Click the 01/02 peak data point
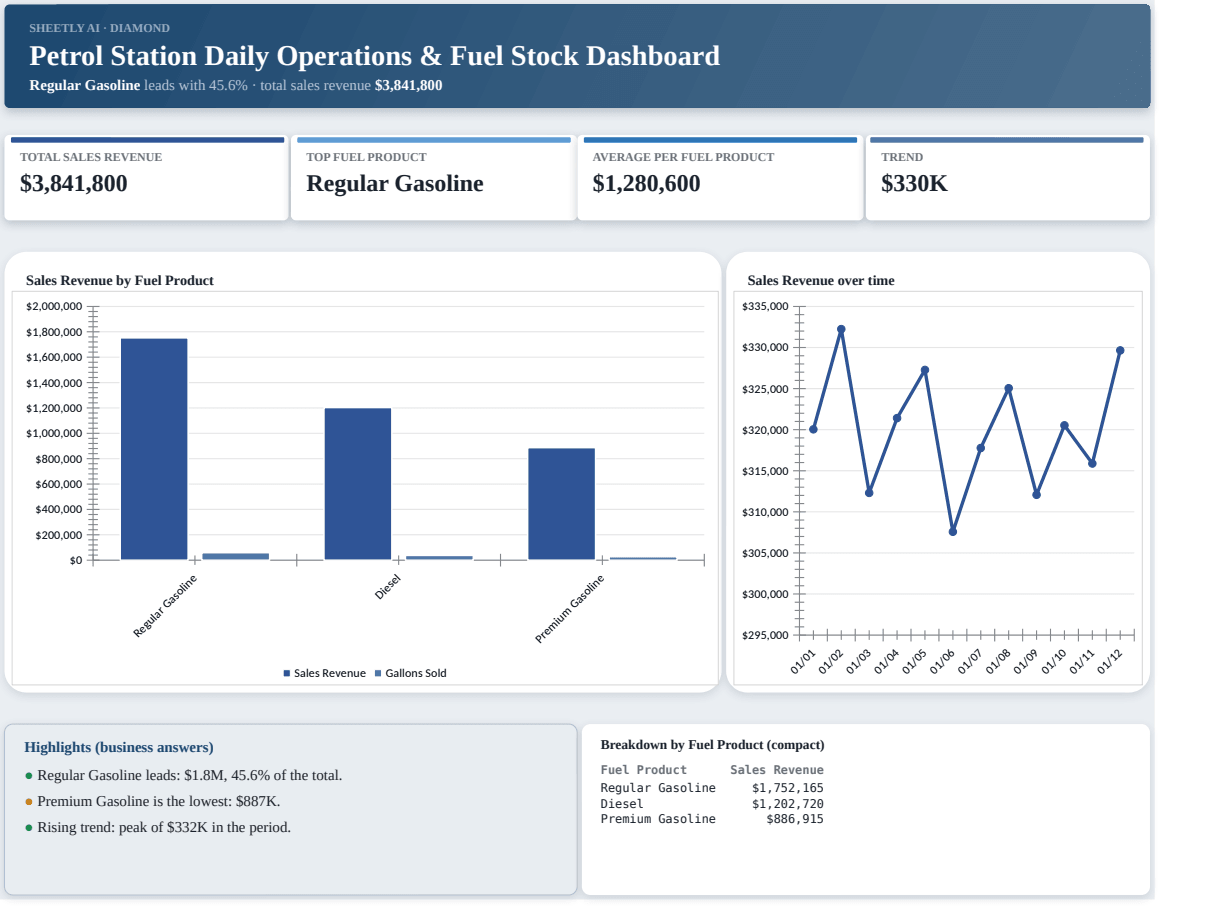Viewport: 1227px width, 922px height. point(841,329)
